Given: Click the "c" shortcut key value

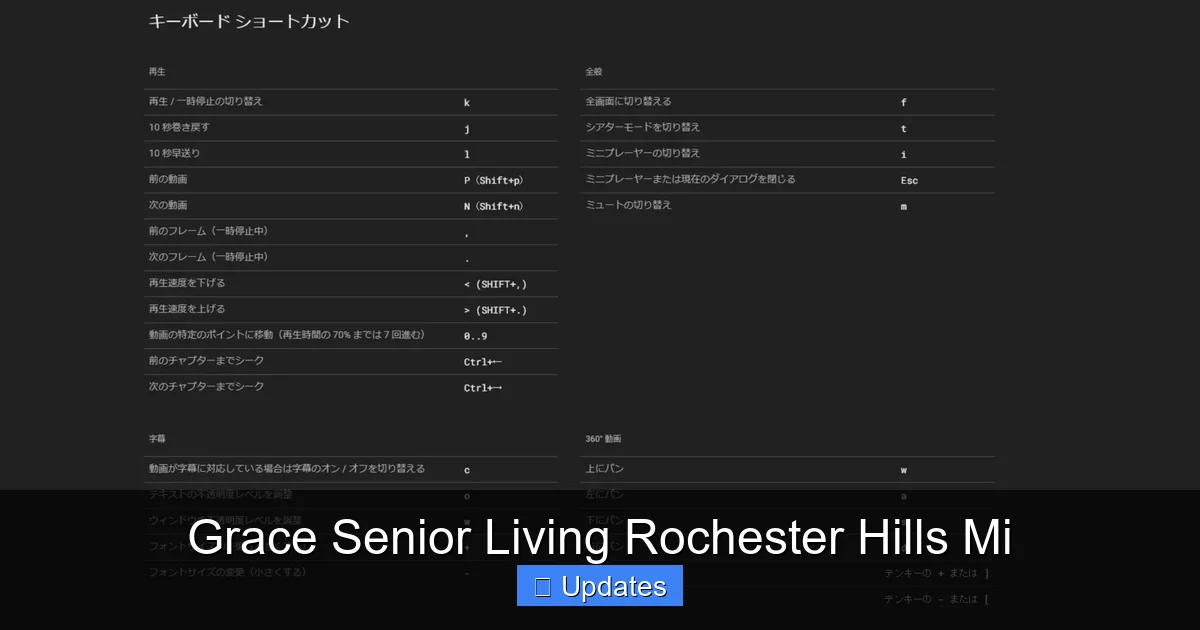Looking at the screenshot, I should point(467,470).
